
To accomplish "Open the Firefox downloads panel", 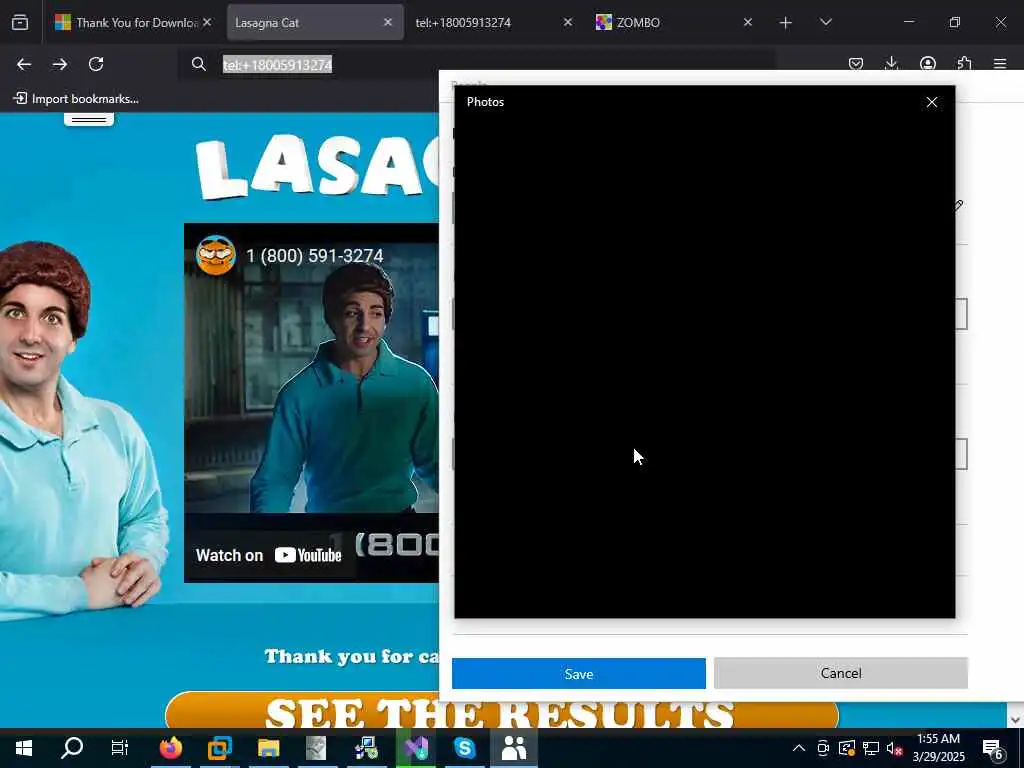I will pos(891,63).
